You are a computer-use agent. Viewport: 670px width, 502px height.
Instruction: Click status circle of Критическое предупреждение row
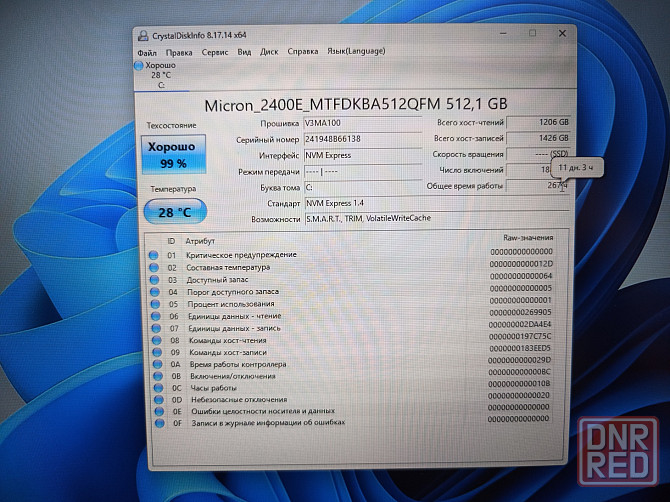[153, 255]
